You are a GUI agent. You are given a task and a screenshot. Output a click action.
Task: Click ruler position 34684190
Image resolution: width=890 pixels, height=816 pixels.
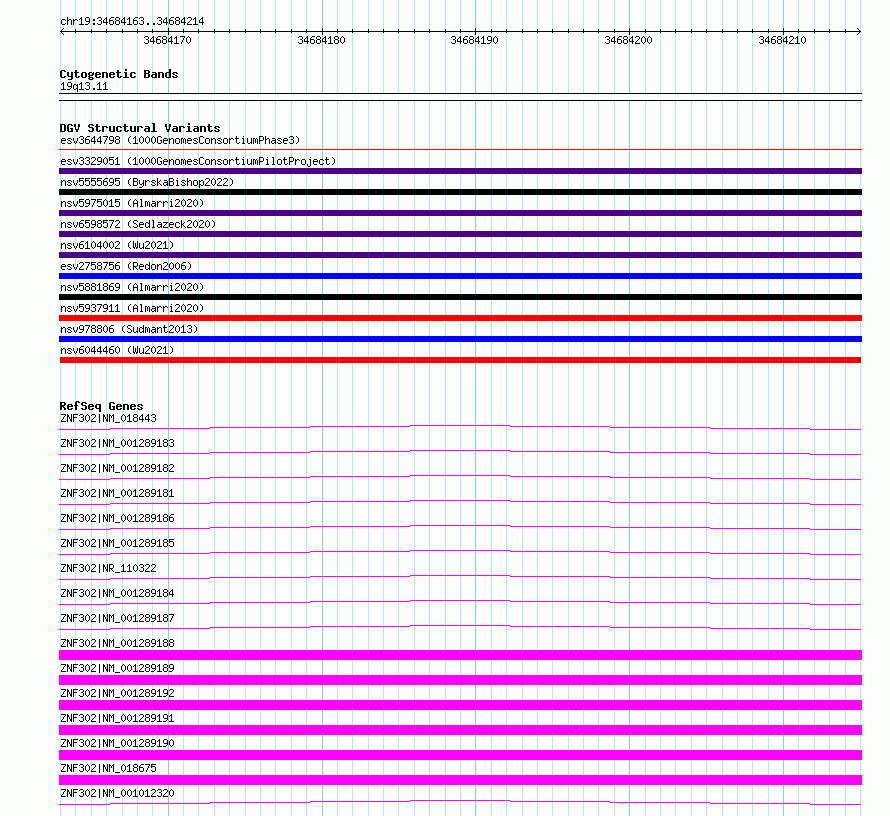pyautogui.click(x=475, y=40)
